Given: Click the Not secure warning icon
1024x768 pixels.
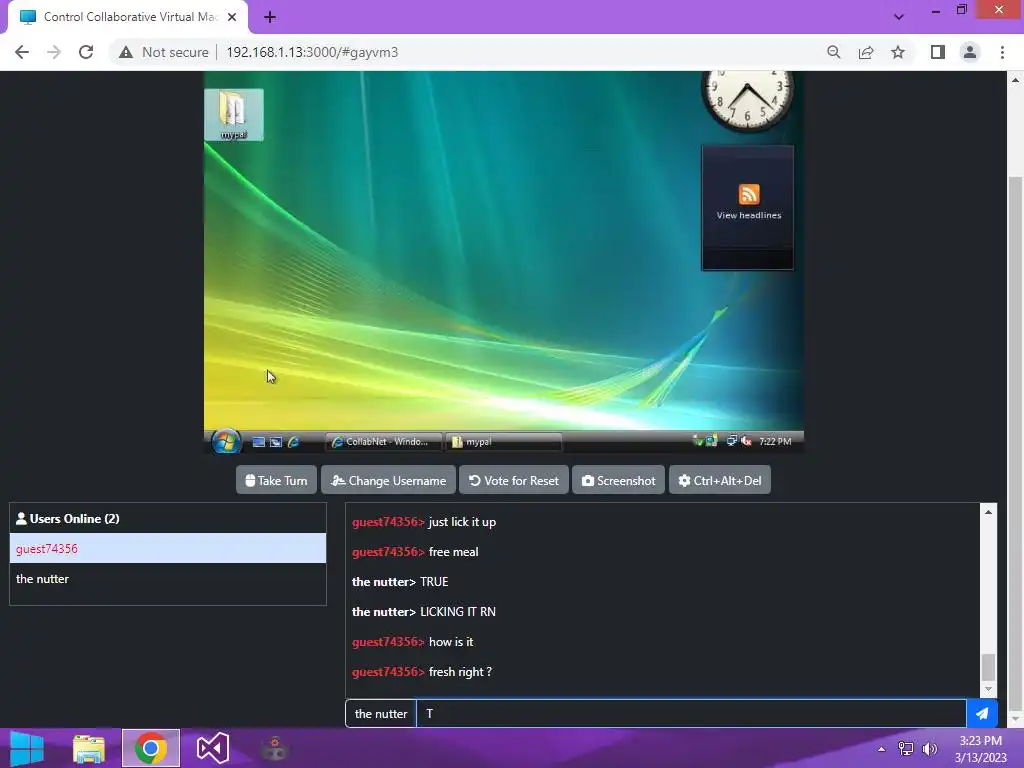Looking at the screenshot, I should pyautogui.click(x=126, y=52).
